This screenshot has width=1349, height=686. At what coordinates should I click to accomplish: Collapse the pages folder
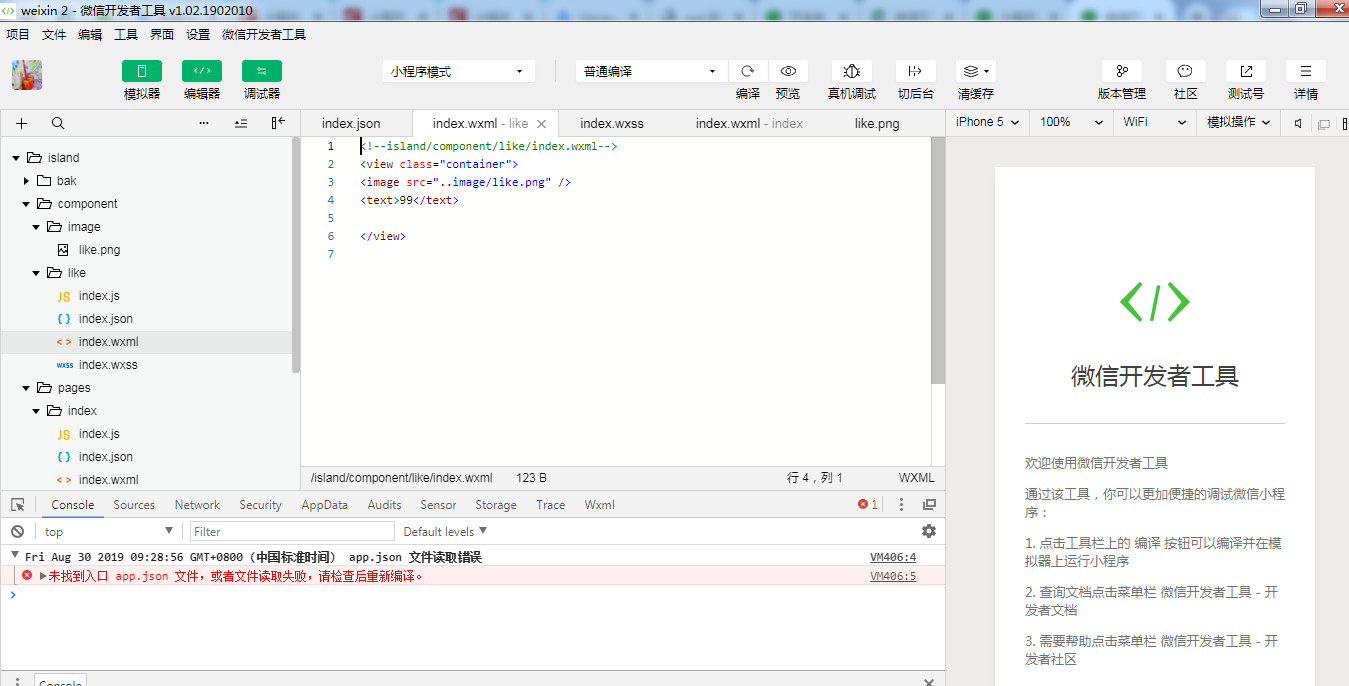26,388
